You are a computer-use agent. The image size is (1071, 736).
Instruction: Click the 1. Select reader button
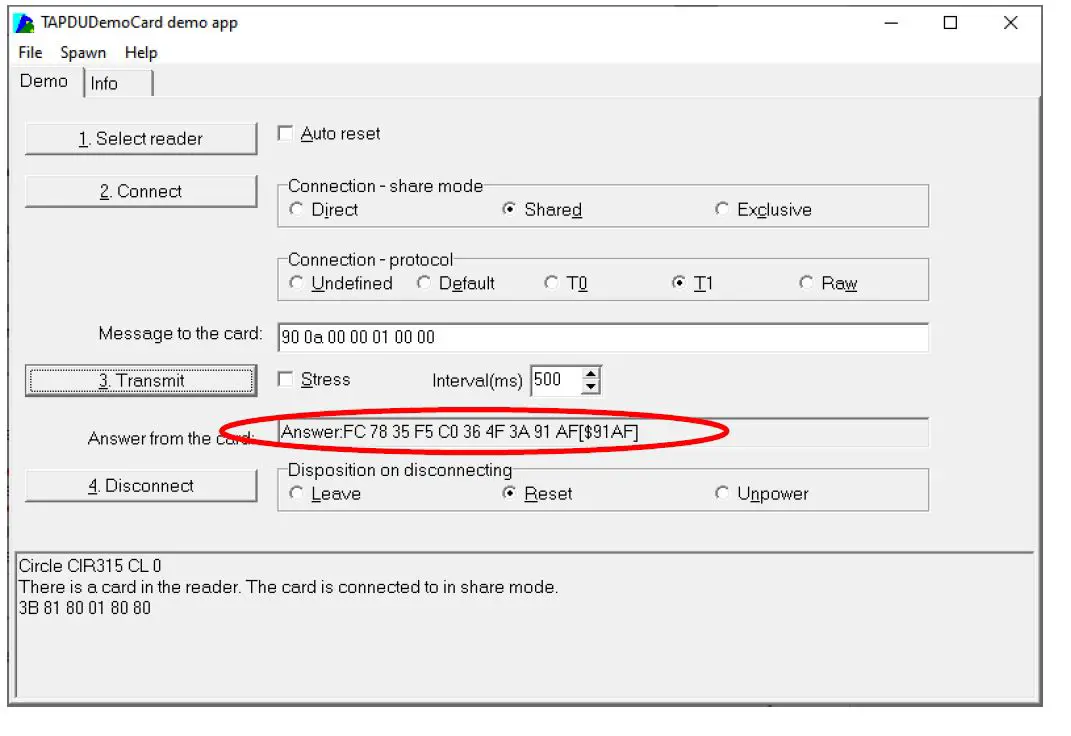coord(141,139)
